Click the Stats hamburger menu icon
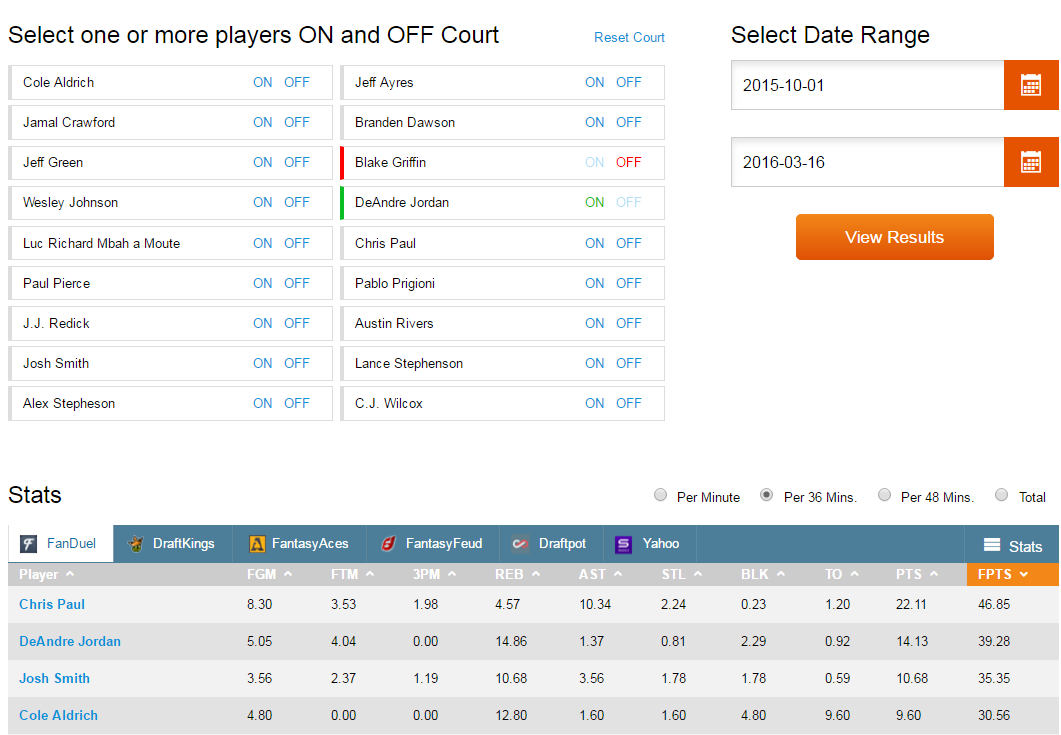 tap(992, 545)
